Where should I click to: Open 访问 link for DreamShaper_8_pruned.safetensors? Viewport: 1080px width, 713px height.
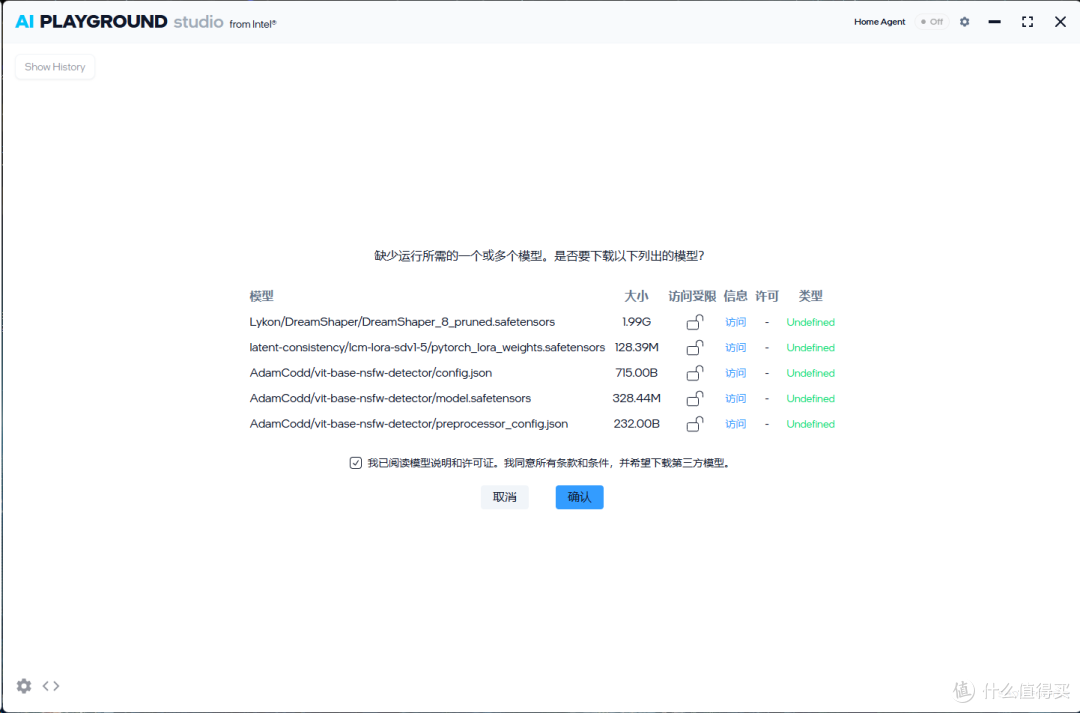[736, 322]
